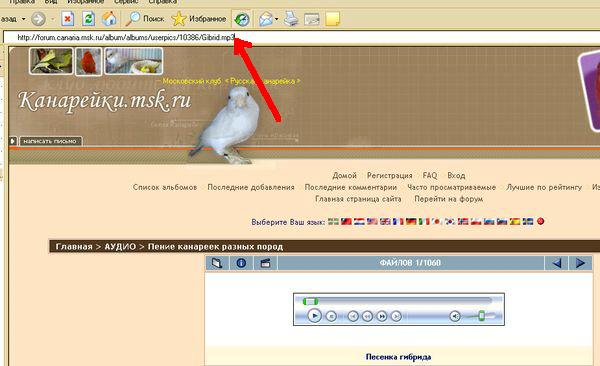600x366 pixels.
Task: Click the address bar URL field
Action: (x=302, y=38)
